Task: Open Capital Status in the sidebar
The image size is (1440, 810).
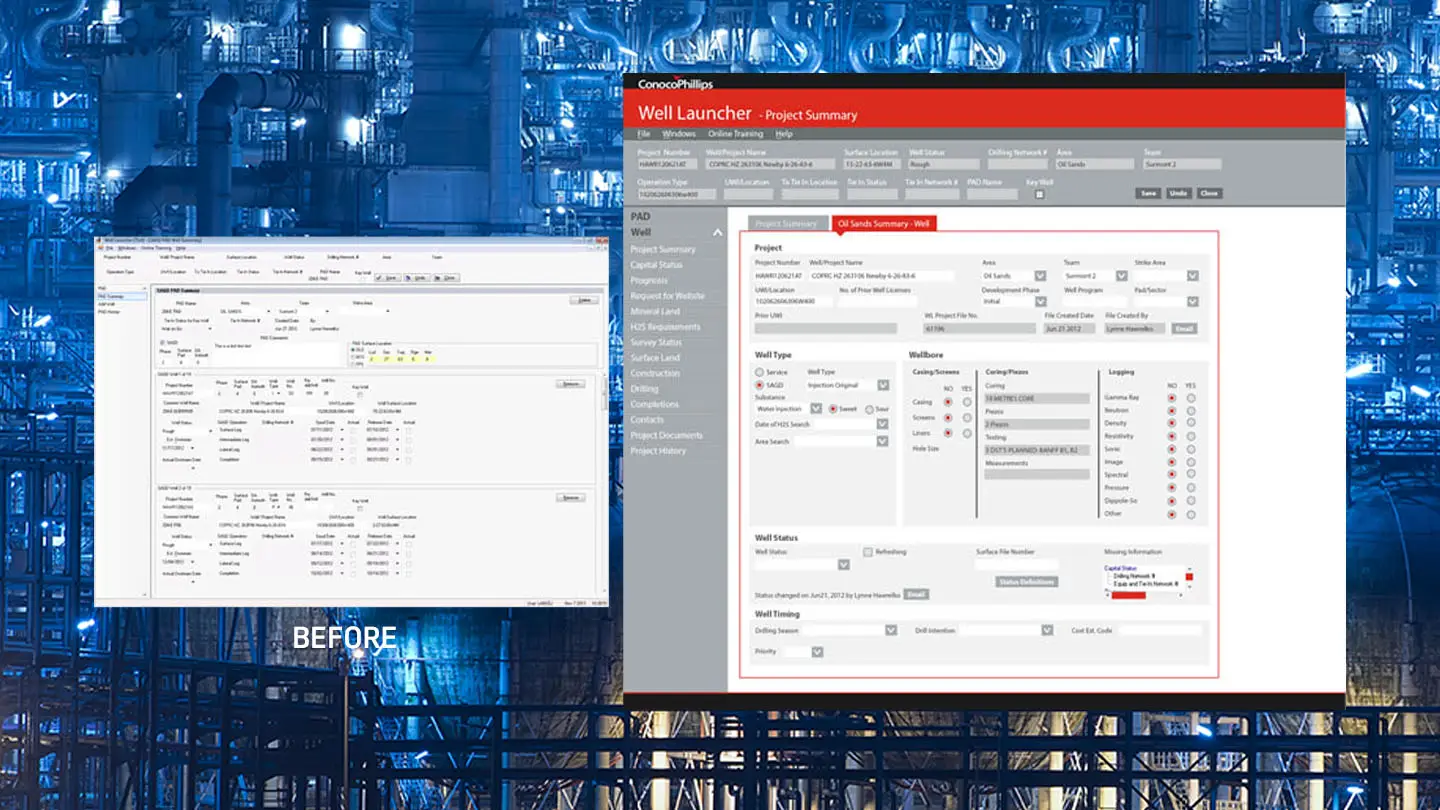Action: tap(656, 265)
